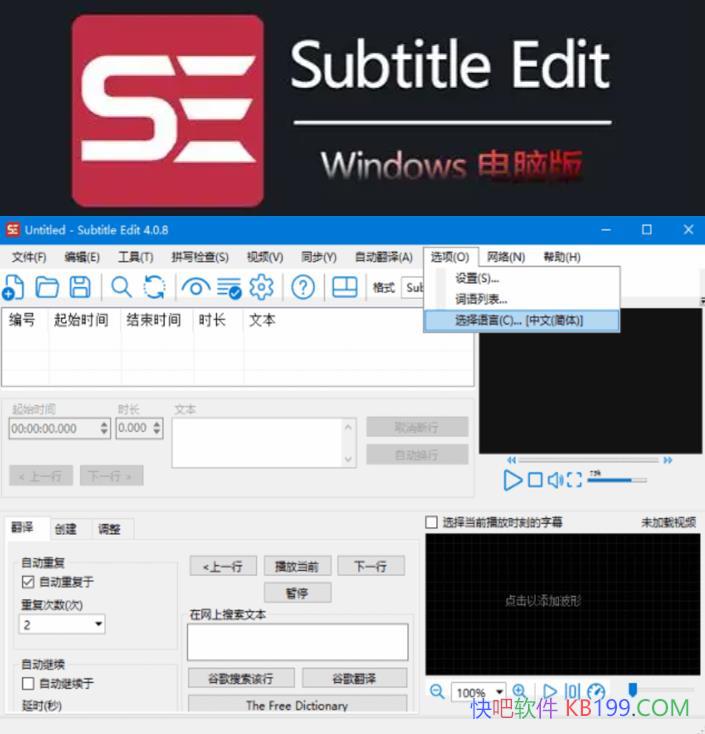Click the 谷歌翻译 button
Viewport: 705px width, 734px height.
354,678
